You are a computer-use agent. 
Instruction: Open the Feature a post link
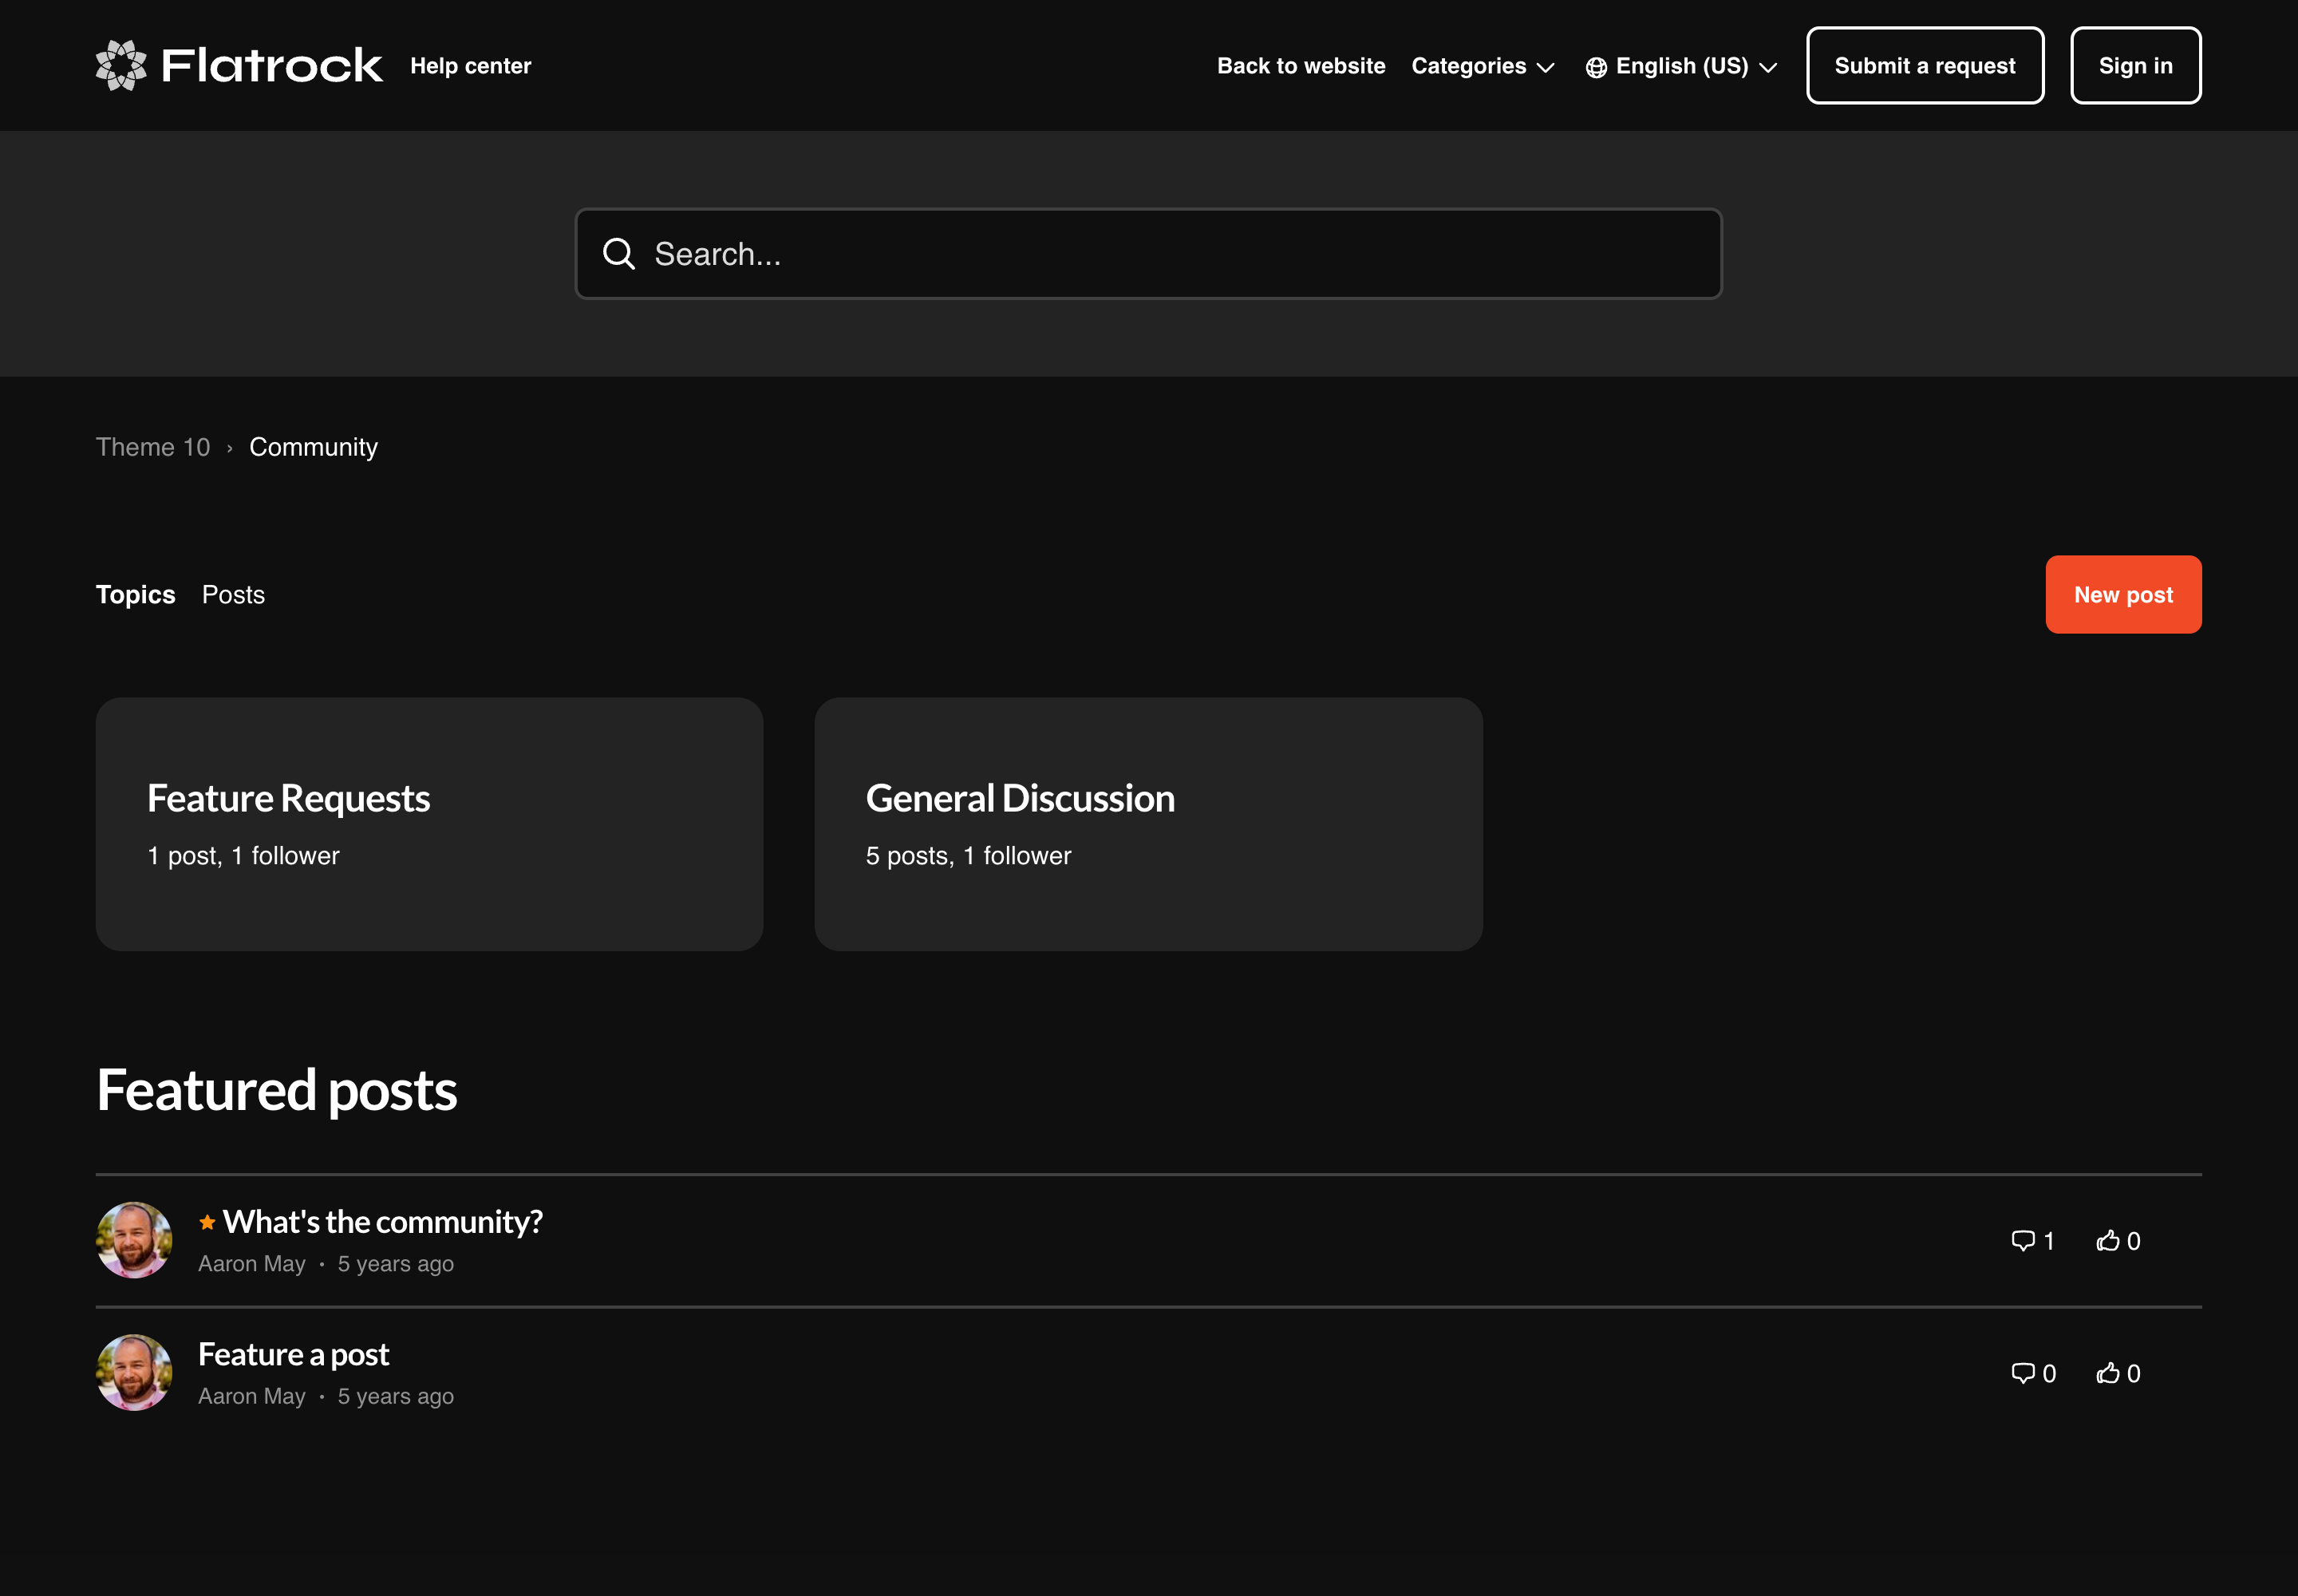point(293,1354)
